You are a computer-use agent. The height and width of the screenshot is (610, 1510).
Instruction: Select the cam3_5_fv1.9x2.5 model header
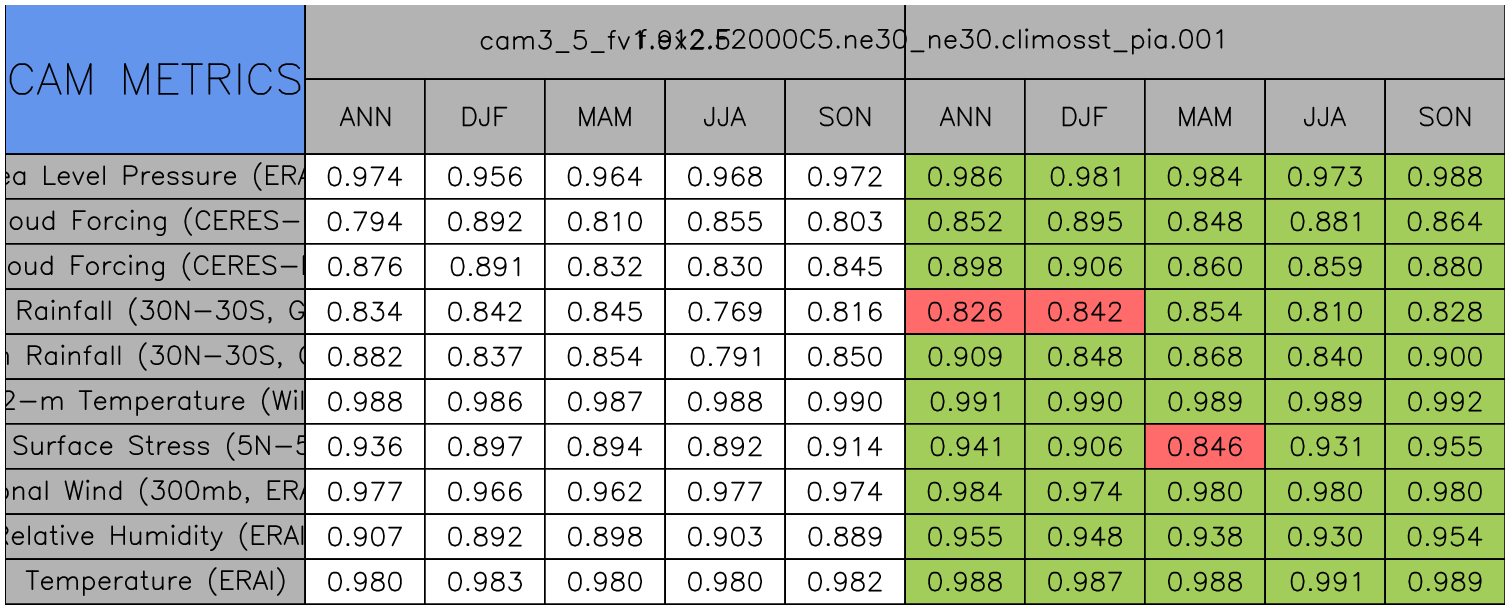coord(604,41)
